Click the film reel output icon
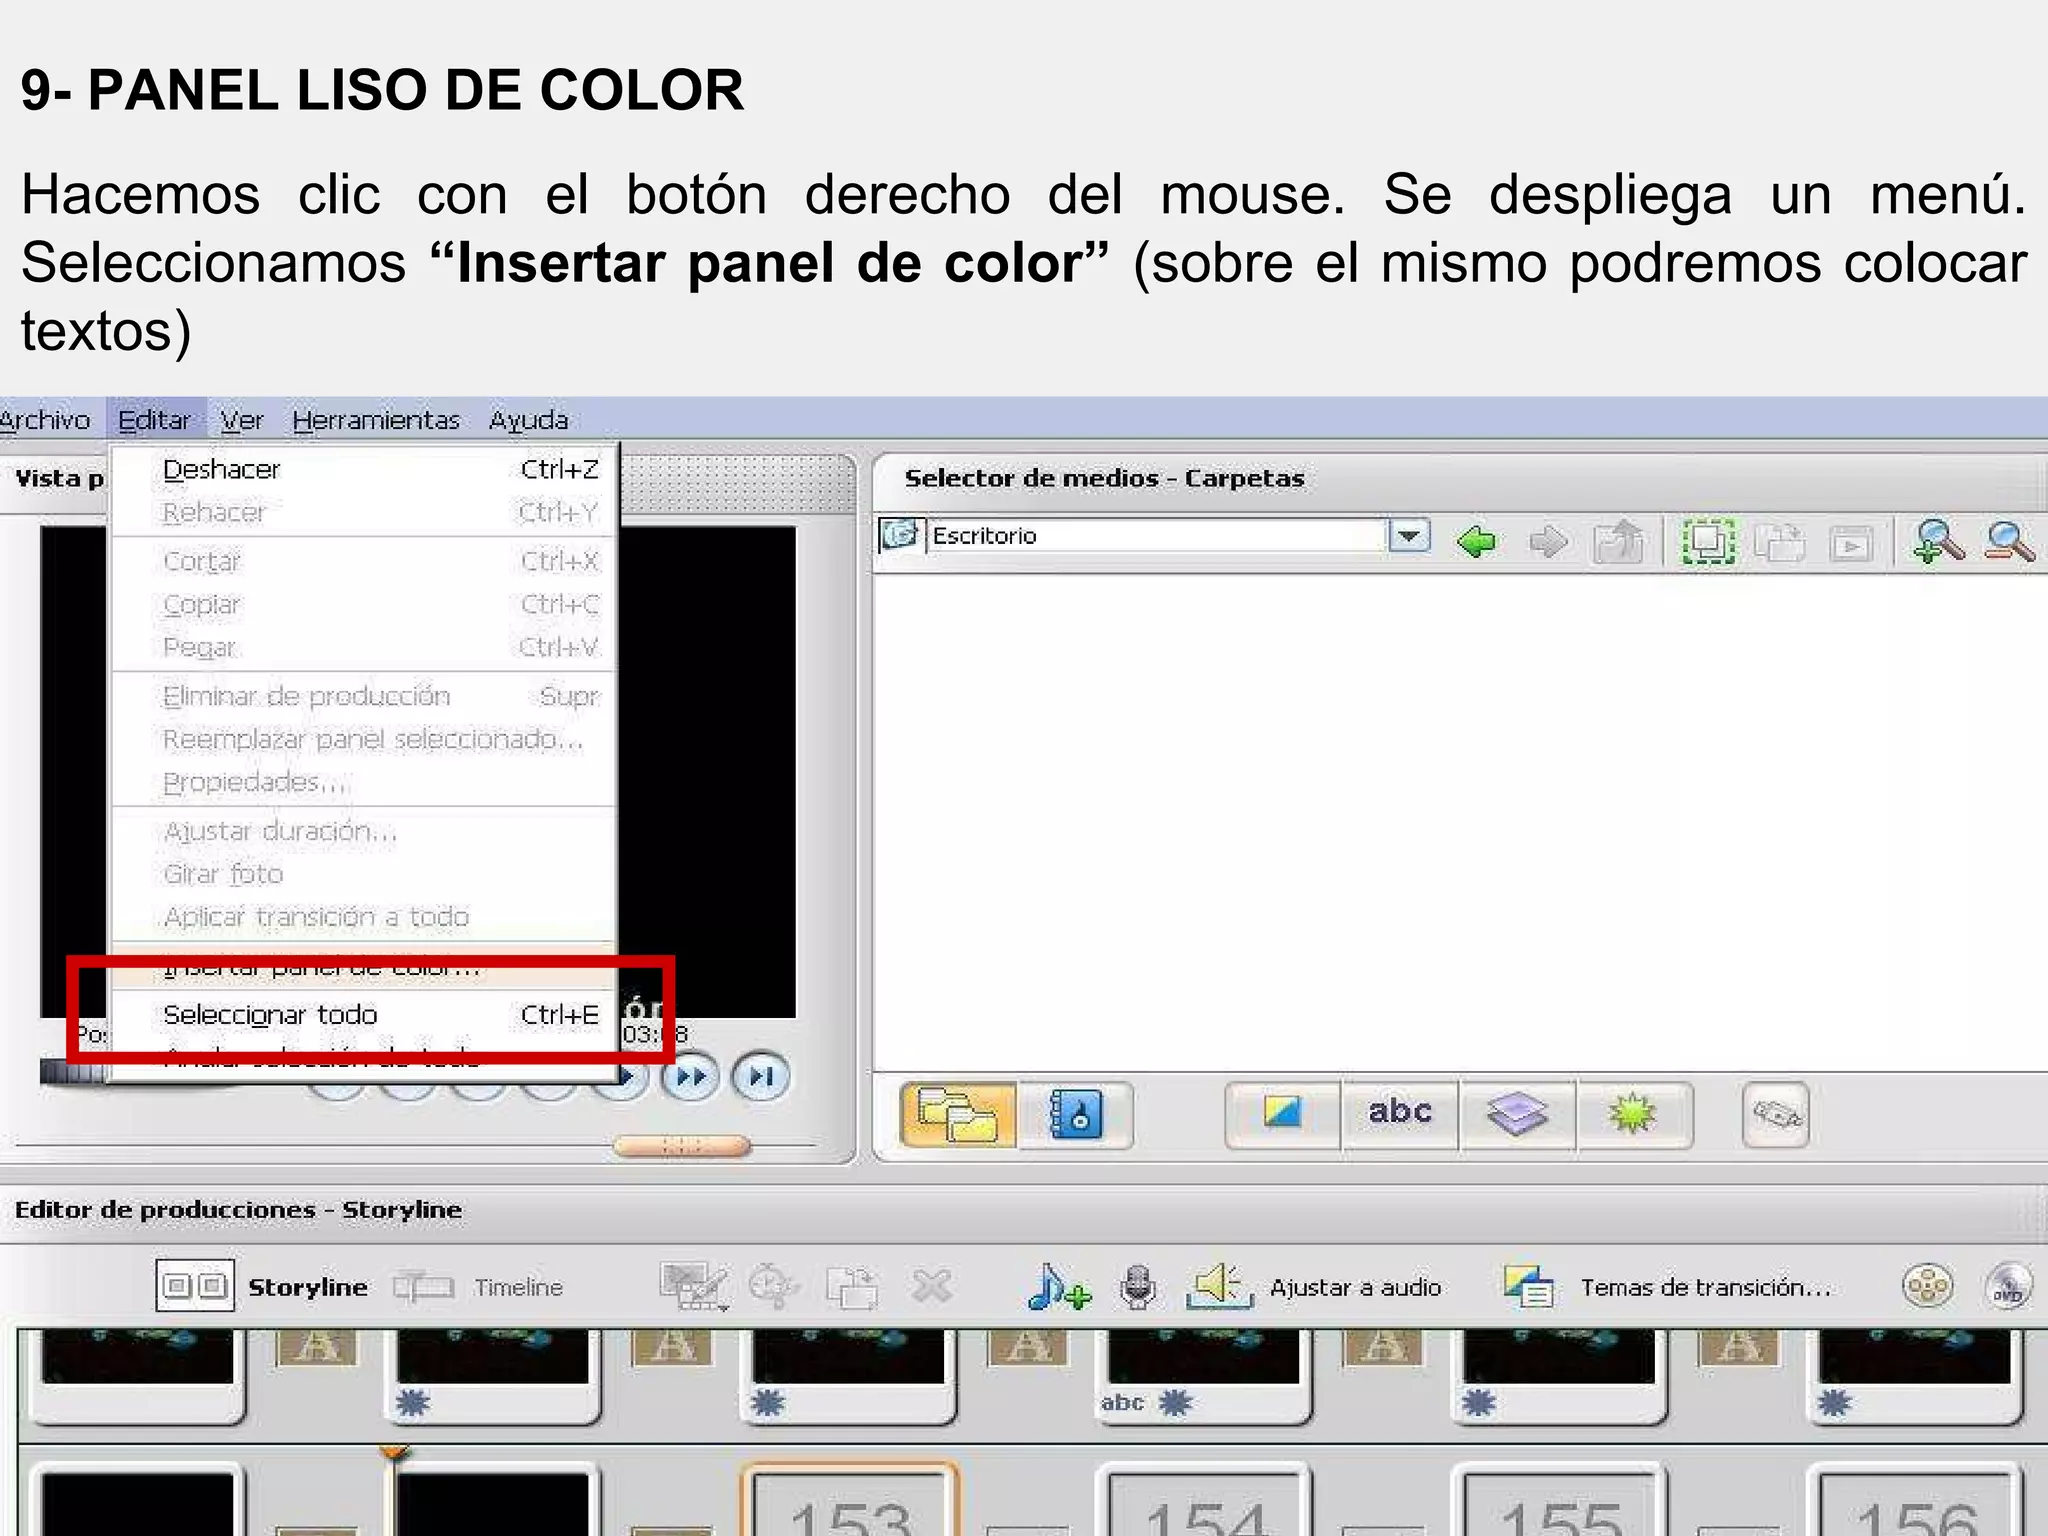Image resolution: width=2048 pixels, height=1536 pixels. click(1927, 1286)
